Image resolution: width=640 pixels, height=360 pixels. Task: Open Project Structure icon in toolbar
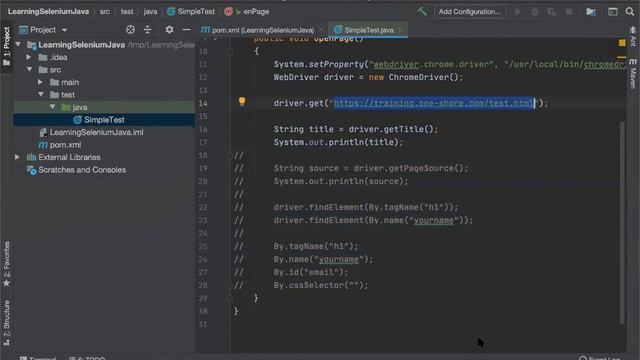(591, 12)
